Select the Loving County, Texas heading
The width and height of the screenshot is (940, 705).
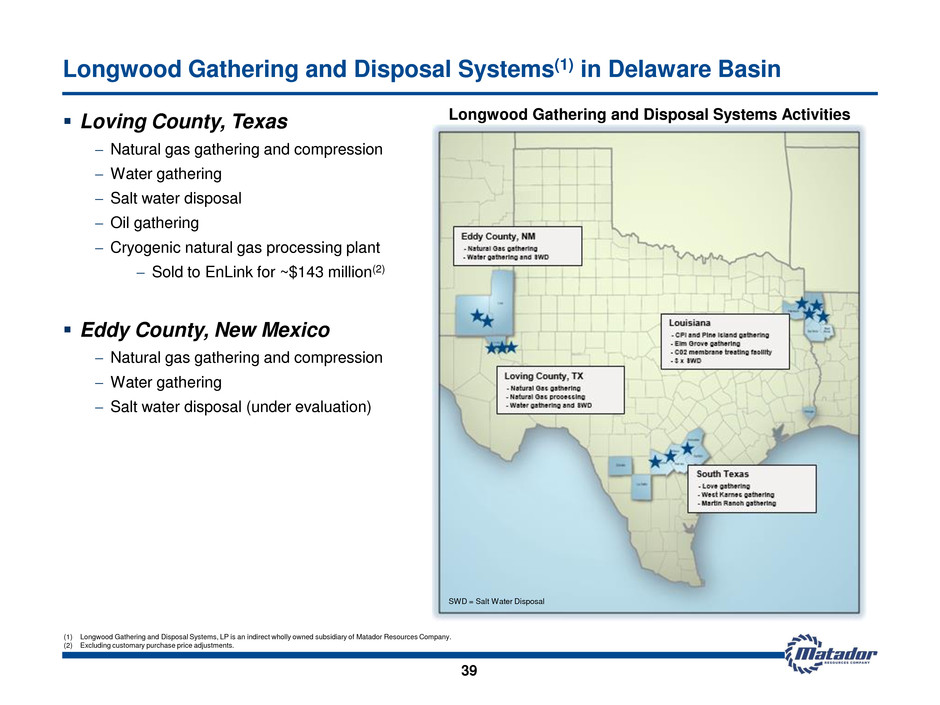tap(184, 121)
